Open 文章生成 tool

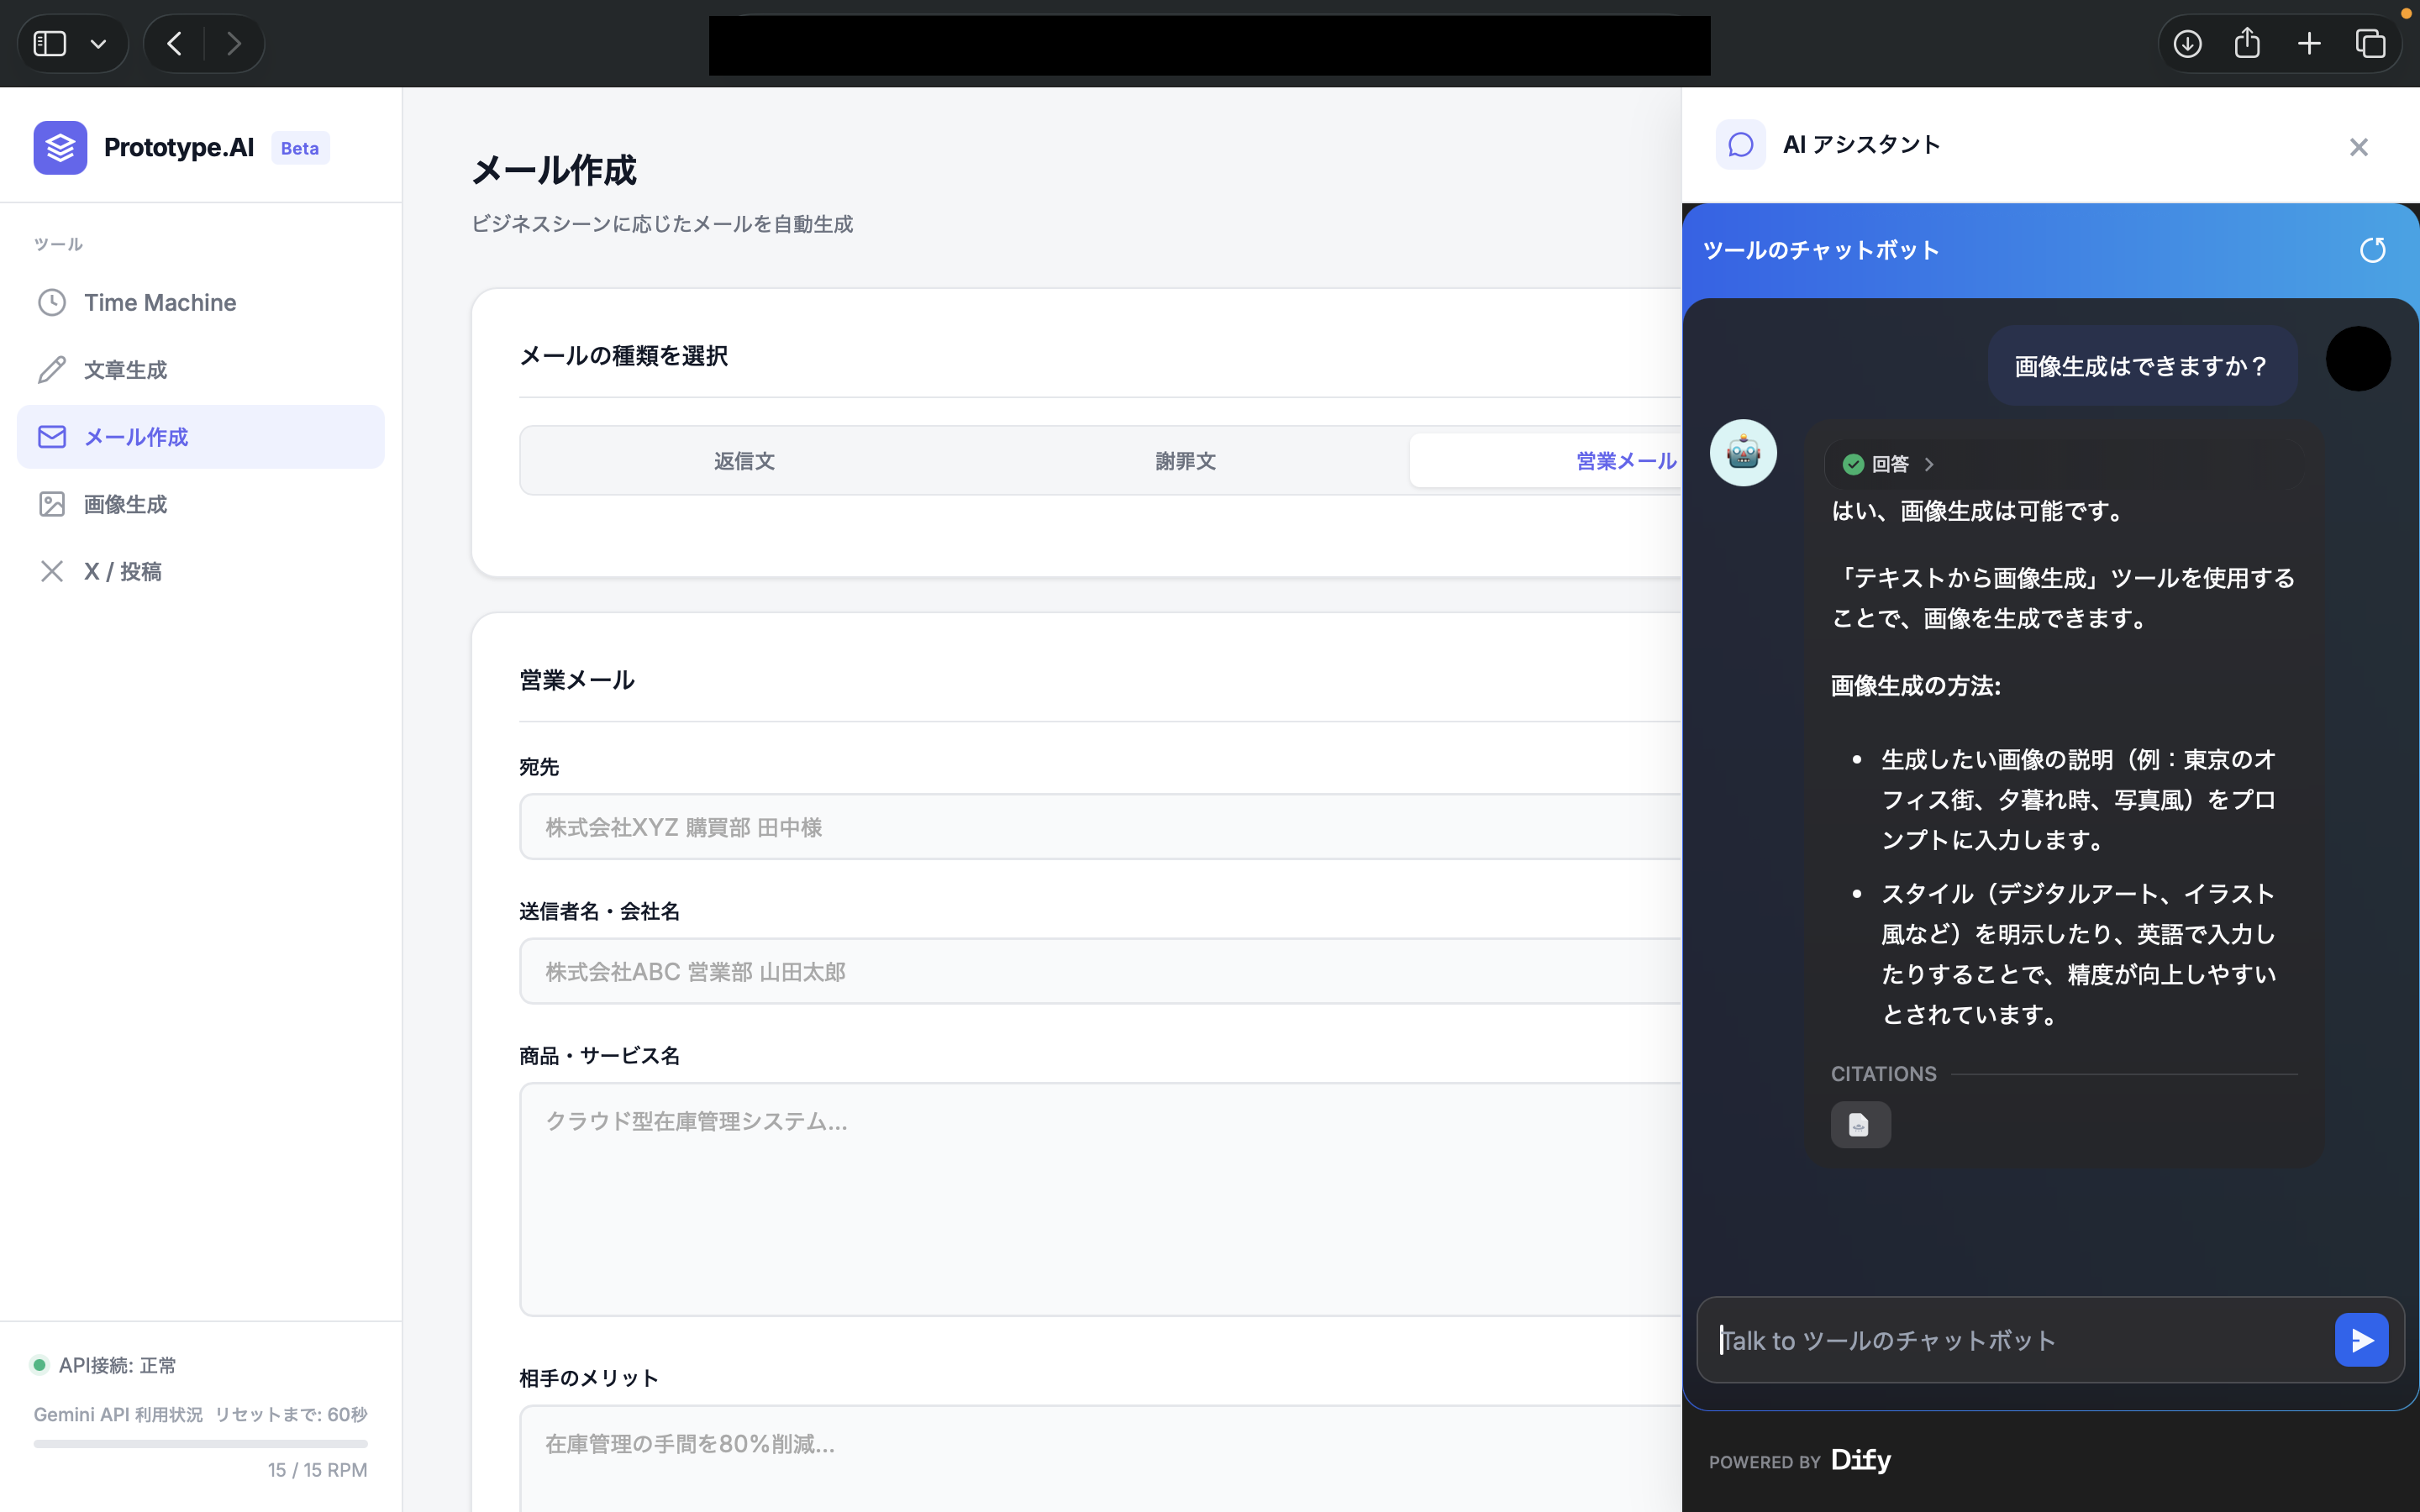[200, 369]
